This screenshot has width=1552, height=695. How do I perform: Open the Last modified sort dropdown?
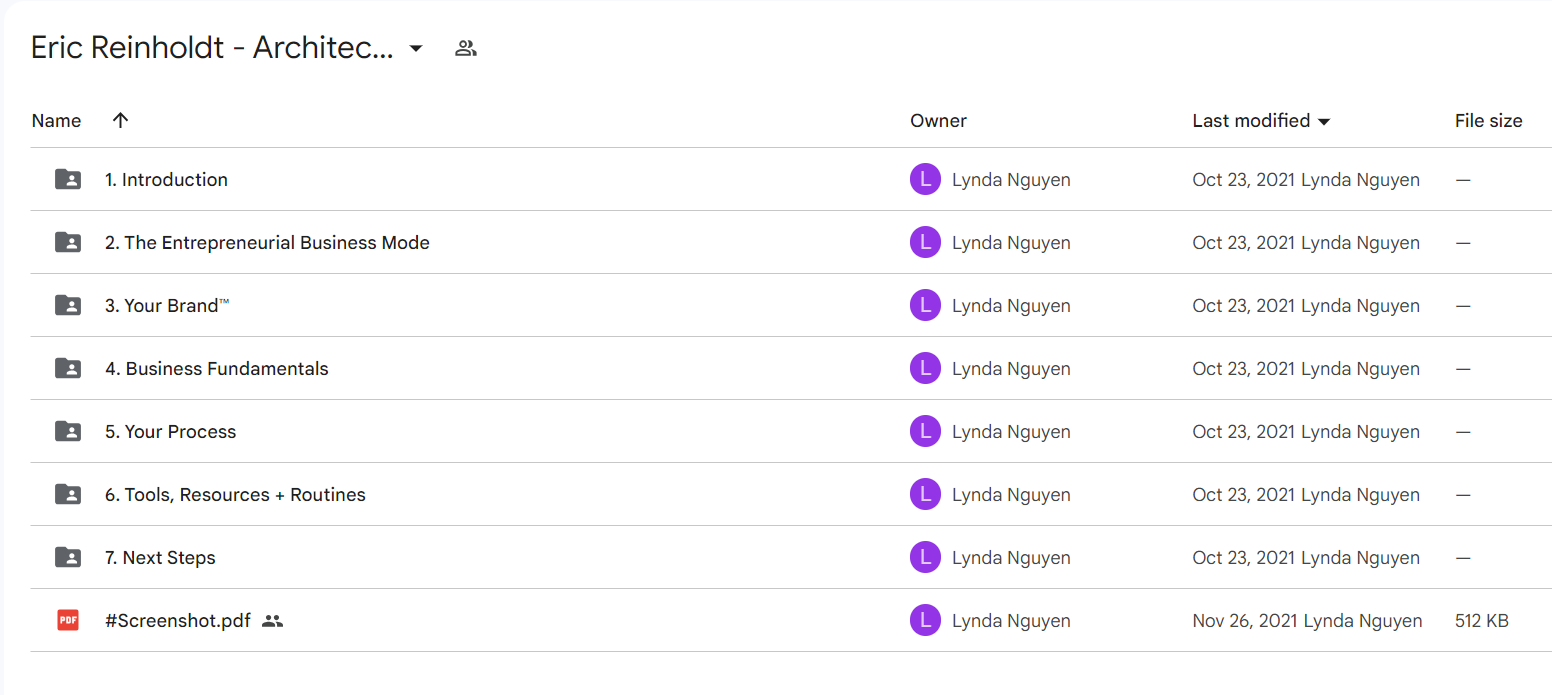tap(1325, 122)
